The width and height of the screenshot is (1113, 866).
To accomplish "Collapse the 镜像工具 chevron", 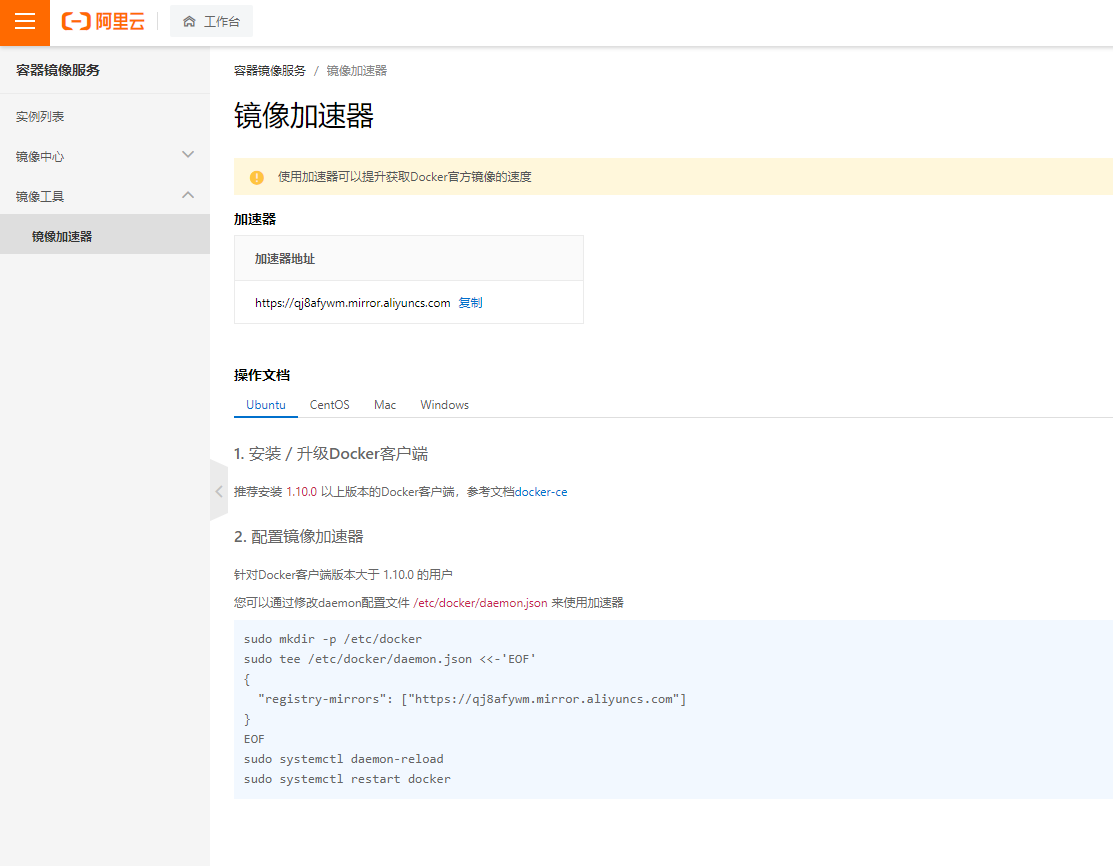I will 188,194.
